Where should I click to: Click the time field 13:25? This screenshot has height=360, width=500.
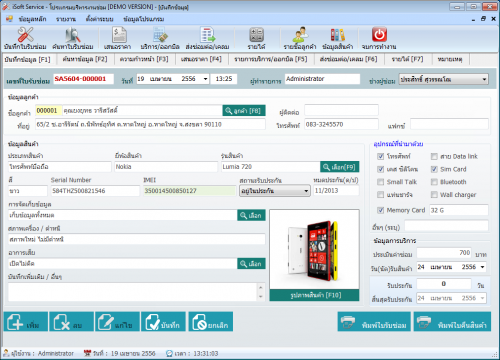click(x=224, y=79)
